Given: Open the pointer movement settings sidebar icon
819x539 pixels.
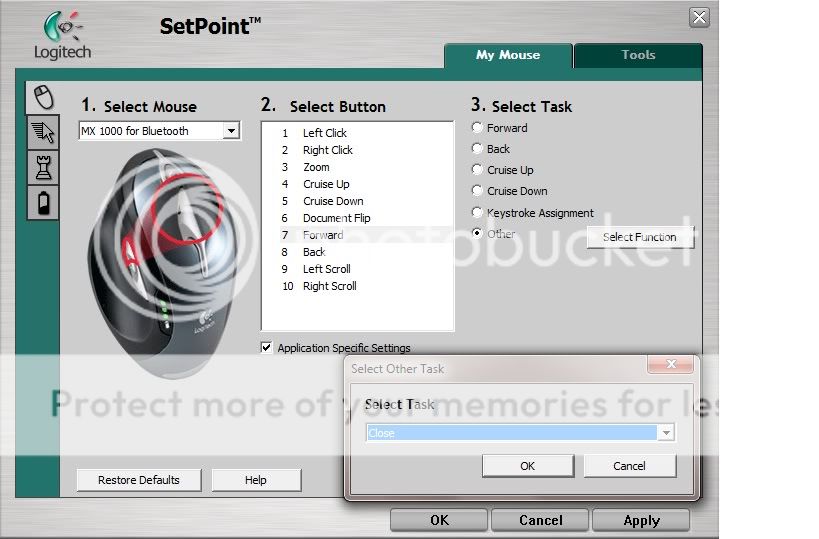Looking at the screenshot, I should [43, 132].
